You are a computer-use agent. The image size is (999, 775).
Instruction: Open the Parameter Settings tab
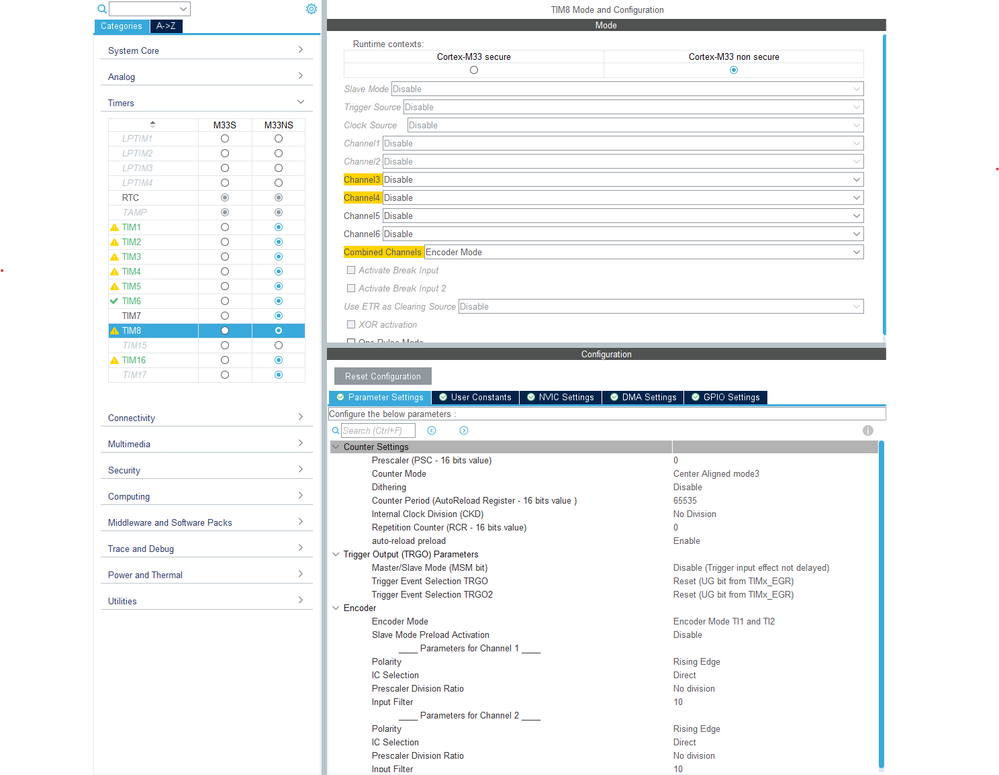pos(380,398)
